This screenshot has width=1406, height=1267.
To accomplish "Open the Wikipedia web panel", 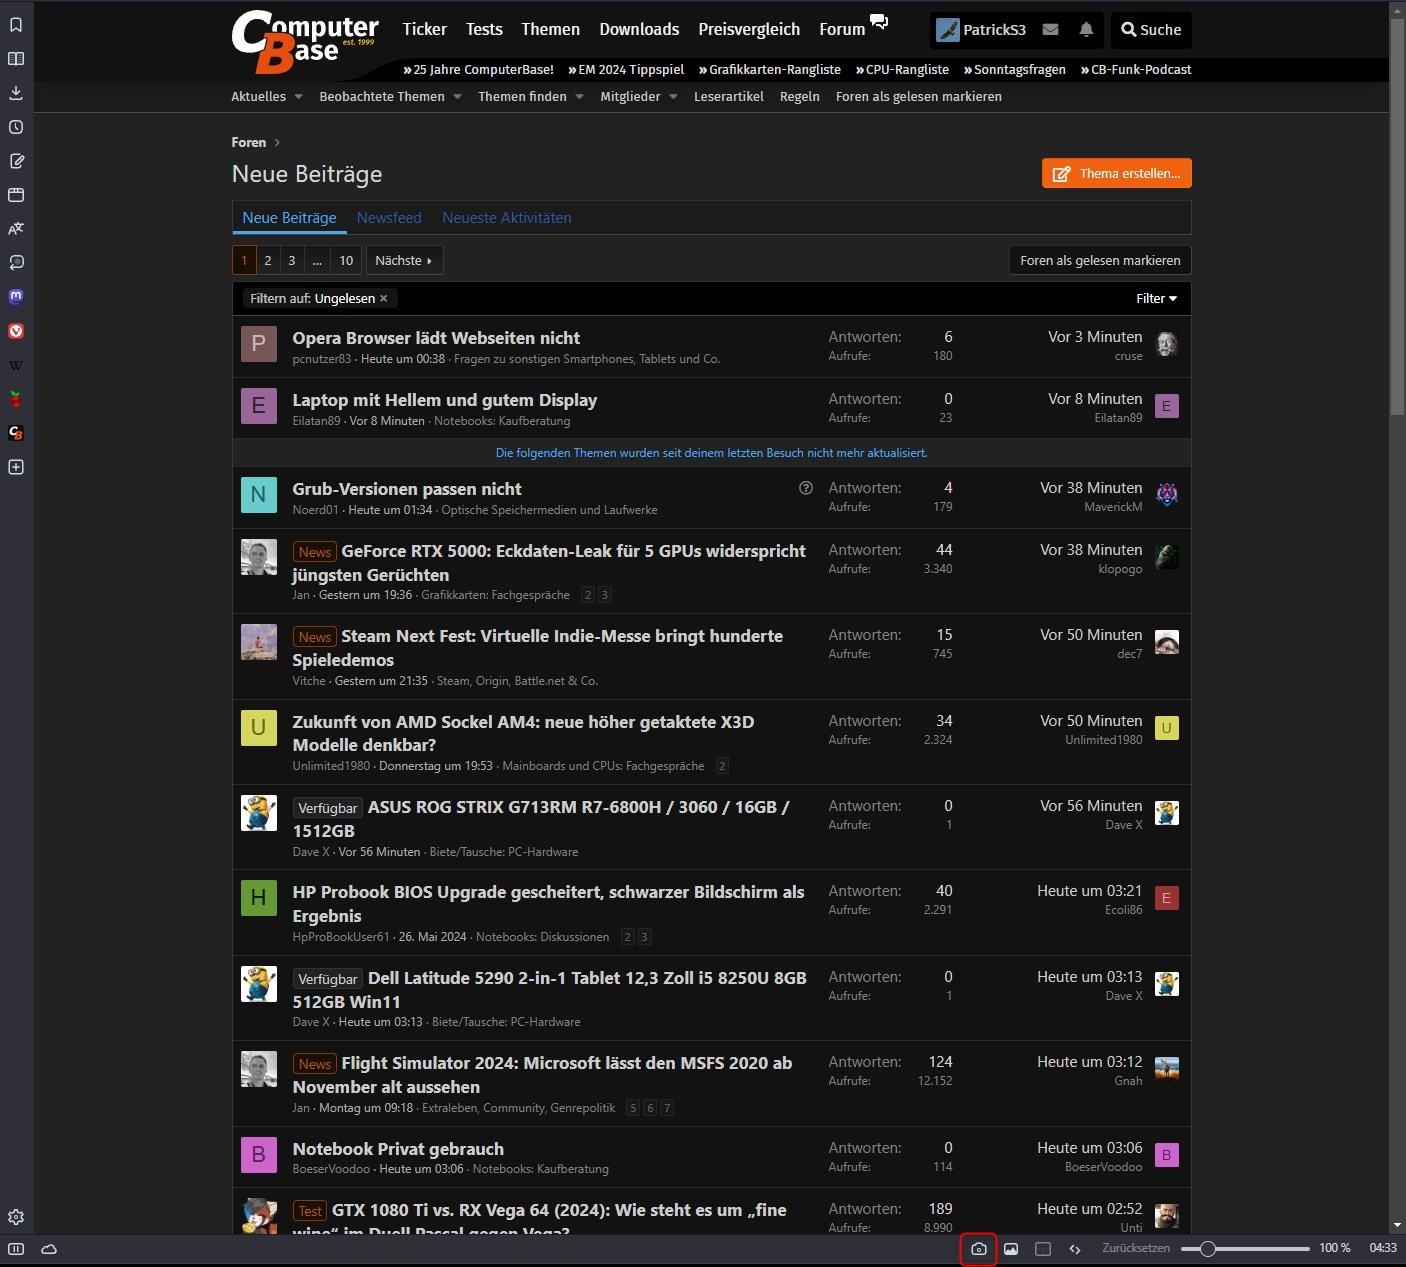I will [x=16, y=365].
